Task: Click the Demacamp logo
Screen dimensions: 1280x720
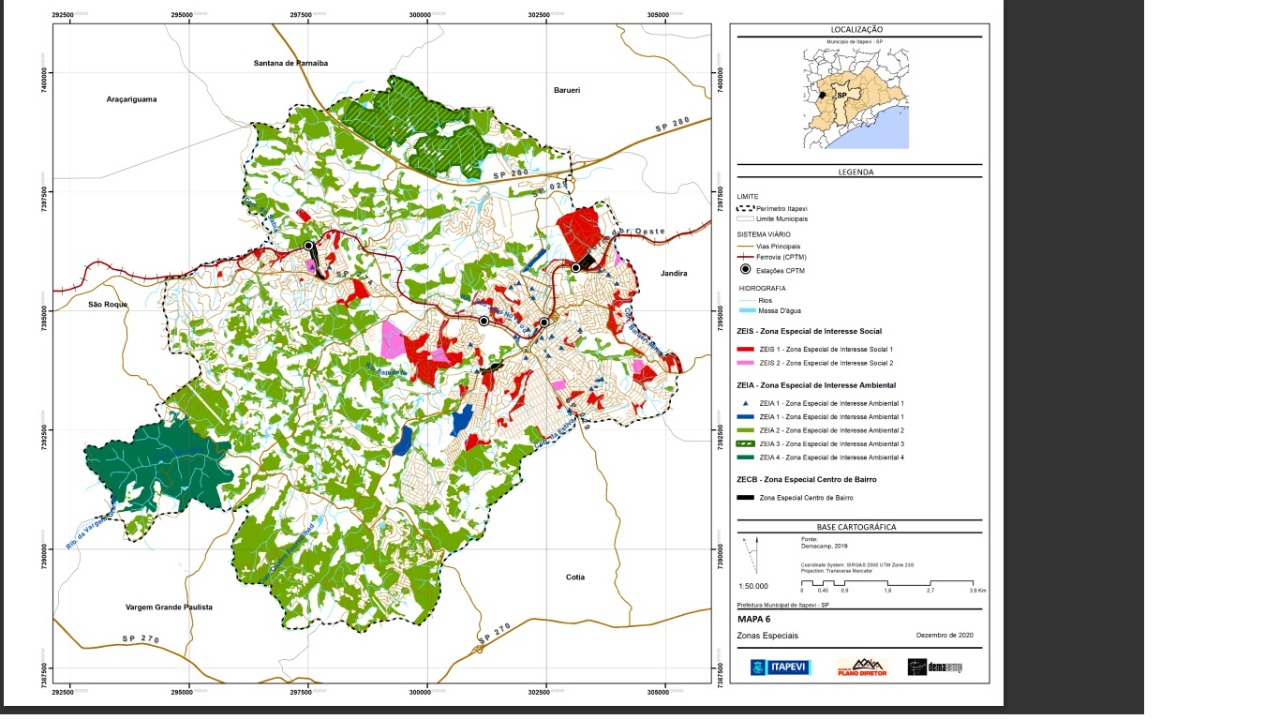Action: pos(935,667)
